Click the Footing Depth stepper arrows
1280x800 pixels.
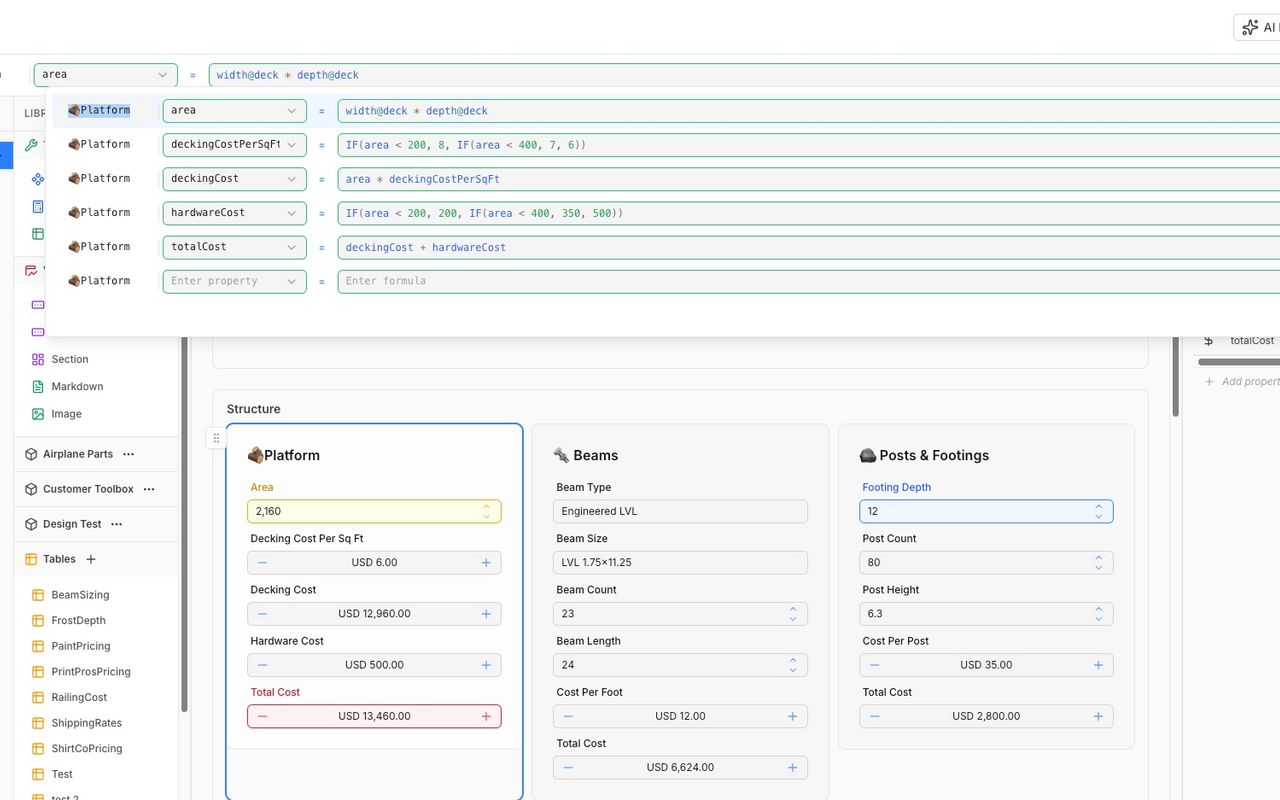pos(1099,511)
